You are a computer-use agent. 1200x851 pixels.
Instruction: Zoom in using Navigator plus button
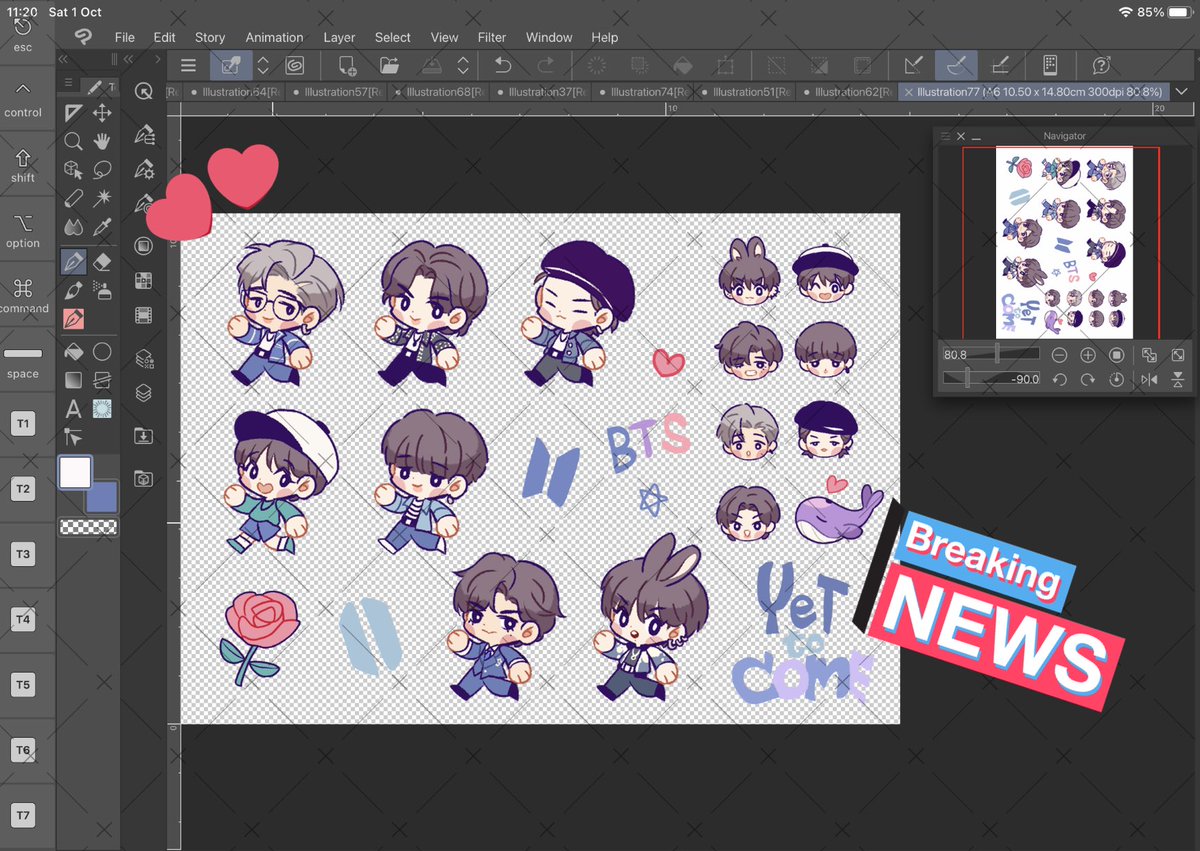coord(1088,355)
